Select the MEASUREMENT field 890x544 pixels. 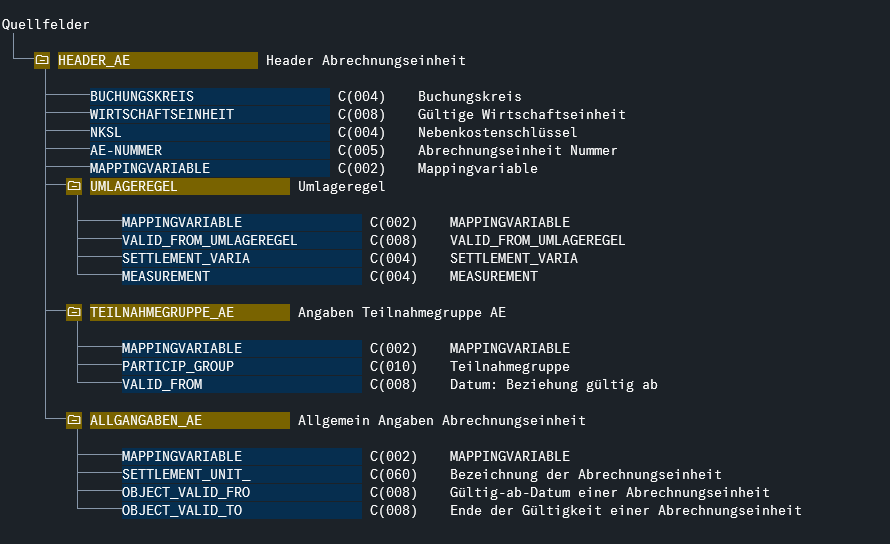tap(241, 277)
